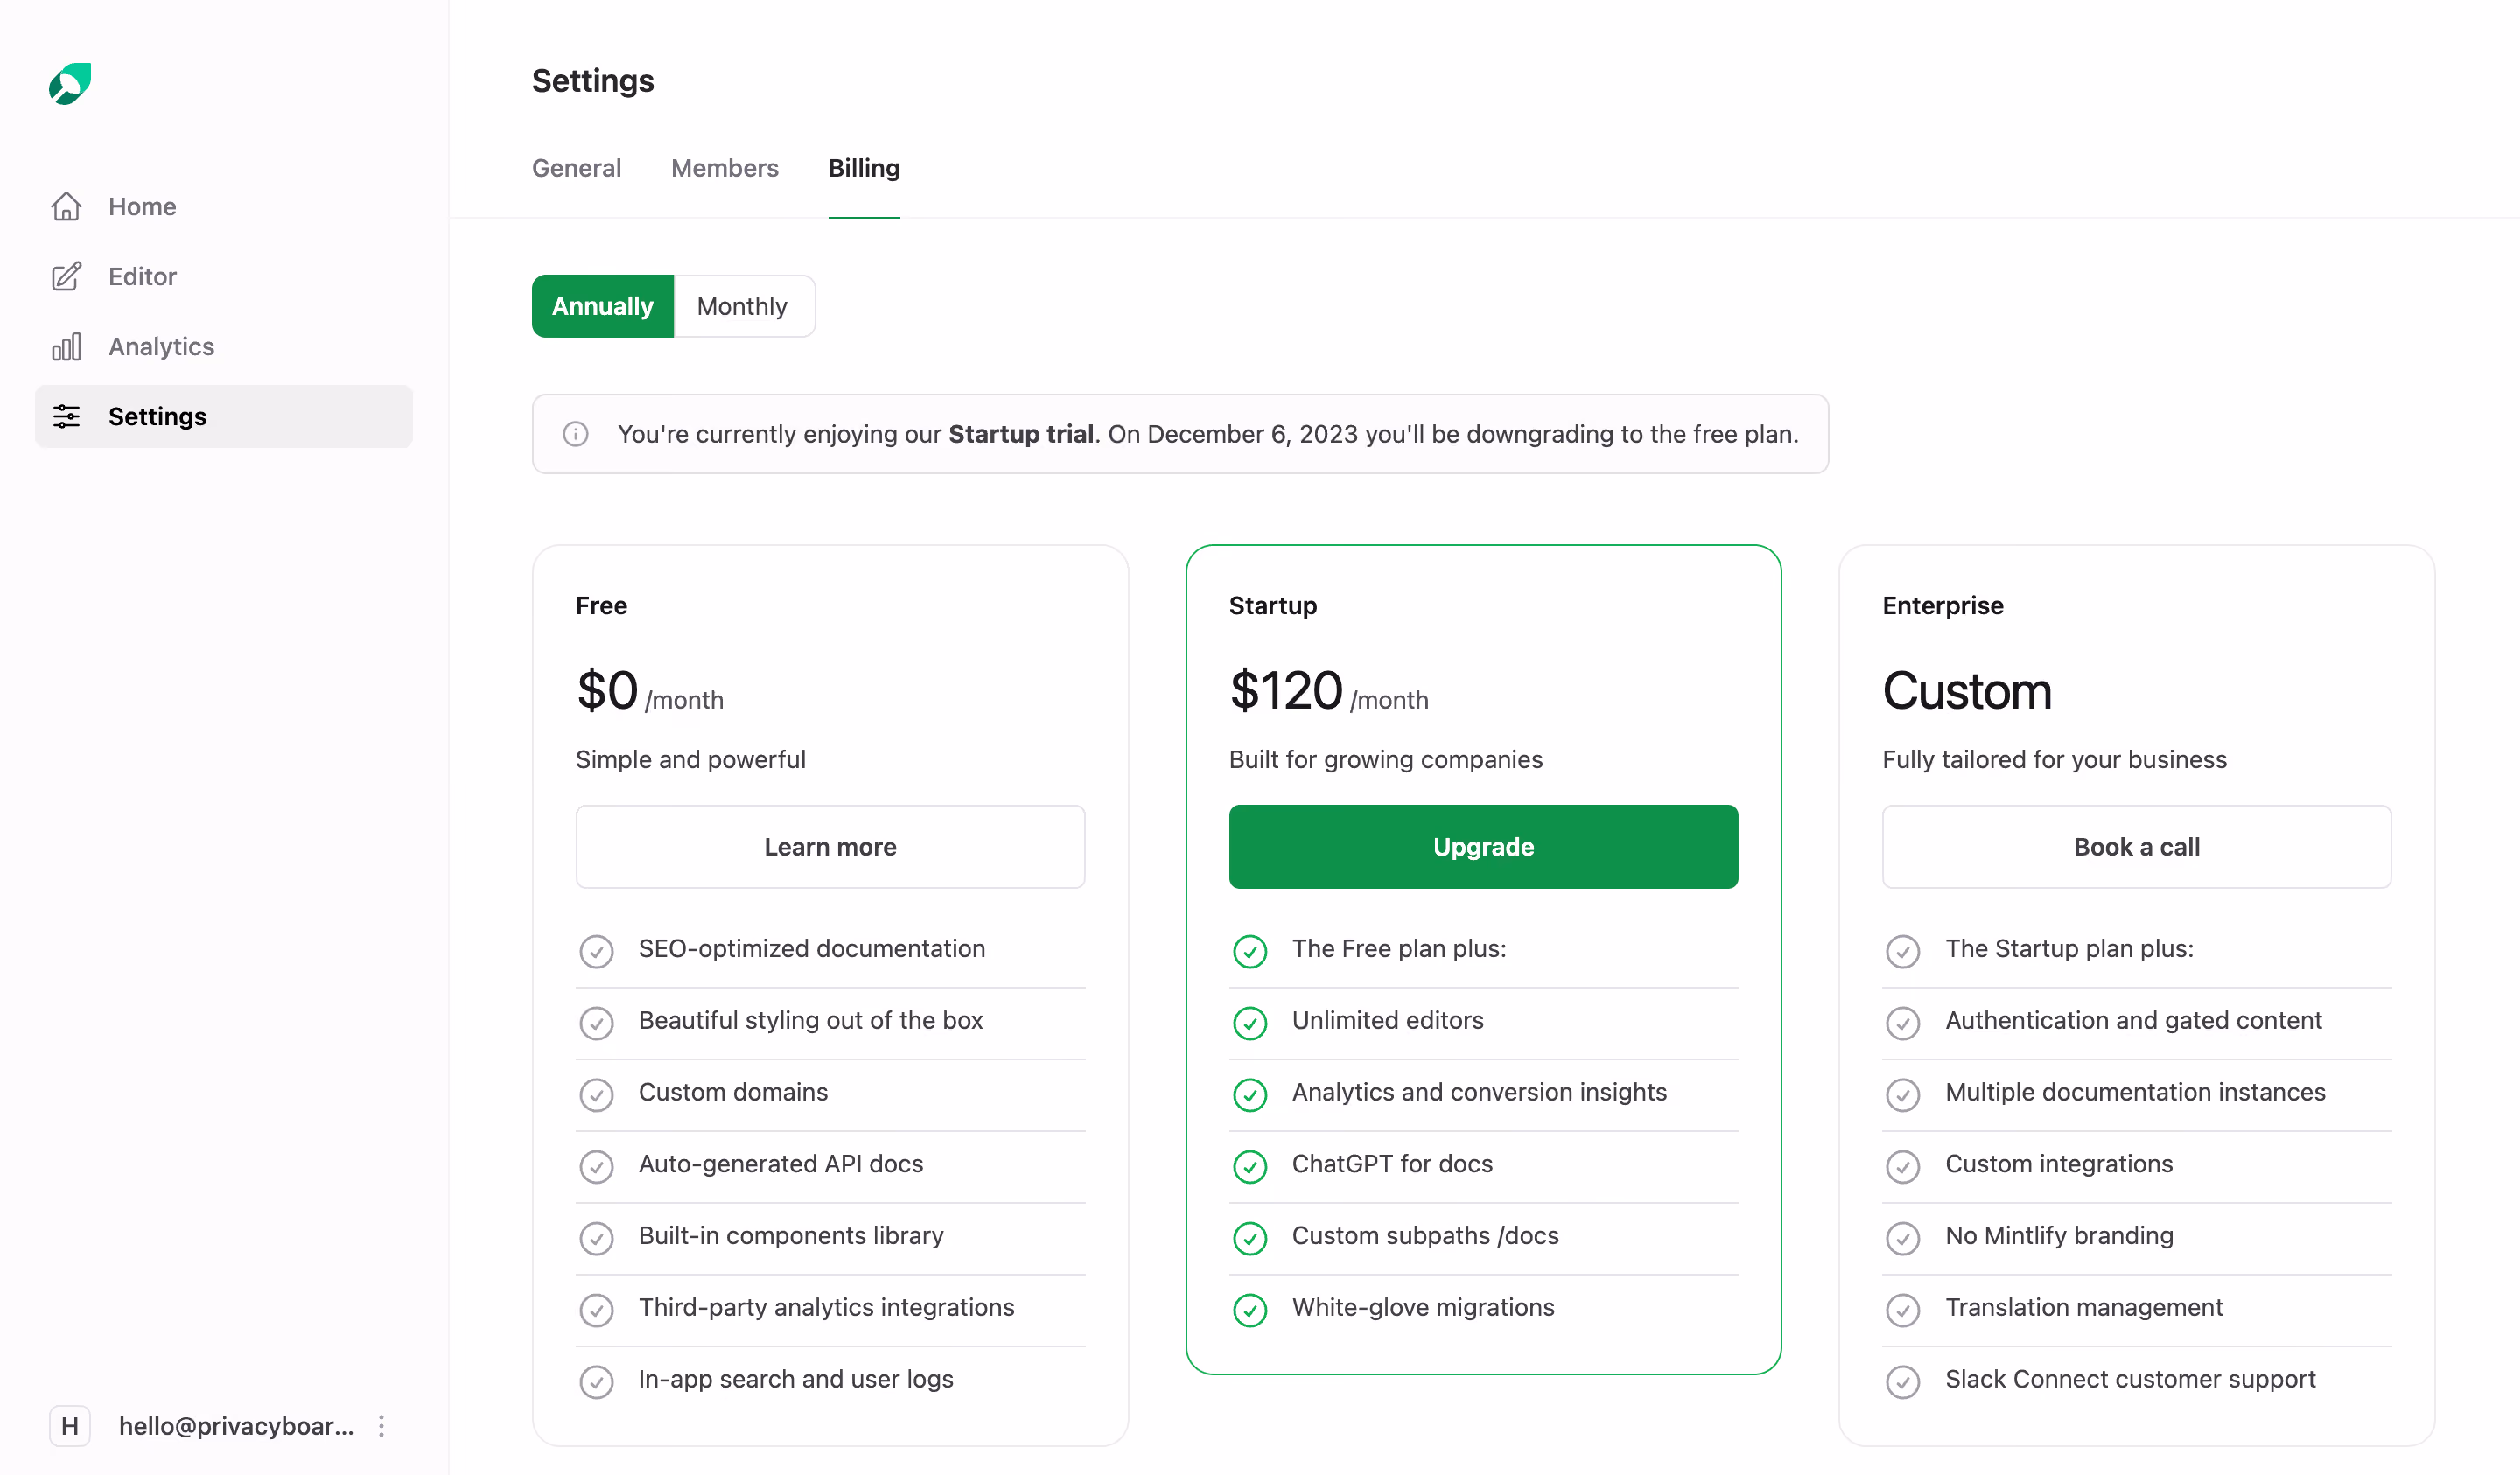
Task: Open the Members settings tab
Action: (724, 168)
